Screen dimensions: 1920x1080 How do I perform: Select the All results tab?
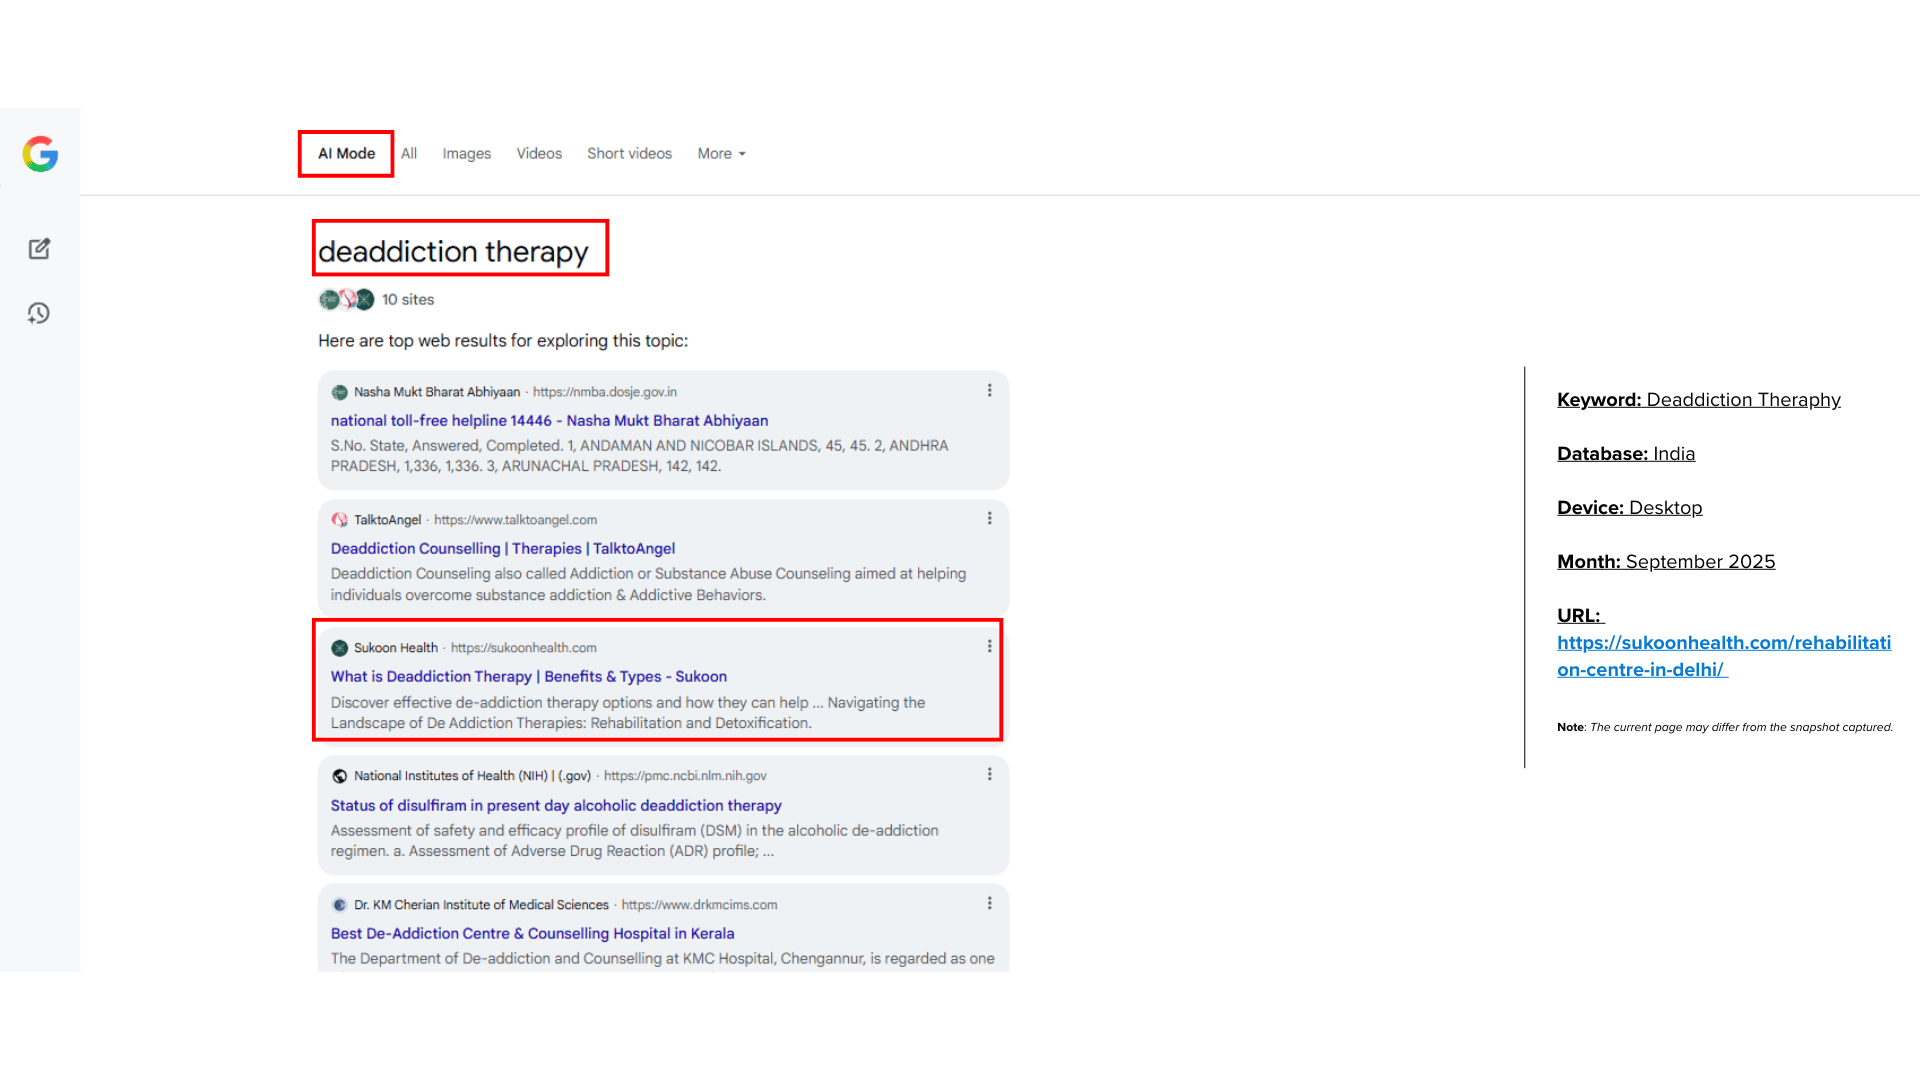(409, 154)
